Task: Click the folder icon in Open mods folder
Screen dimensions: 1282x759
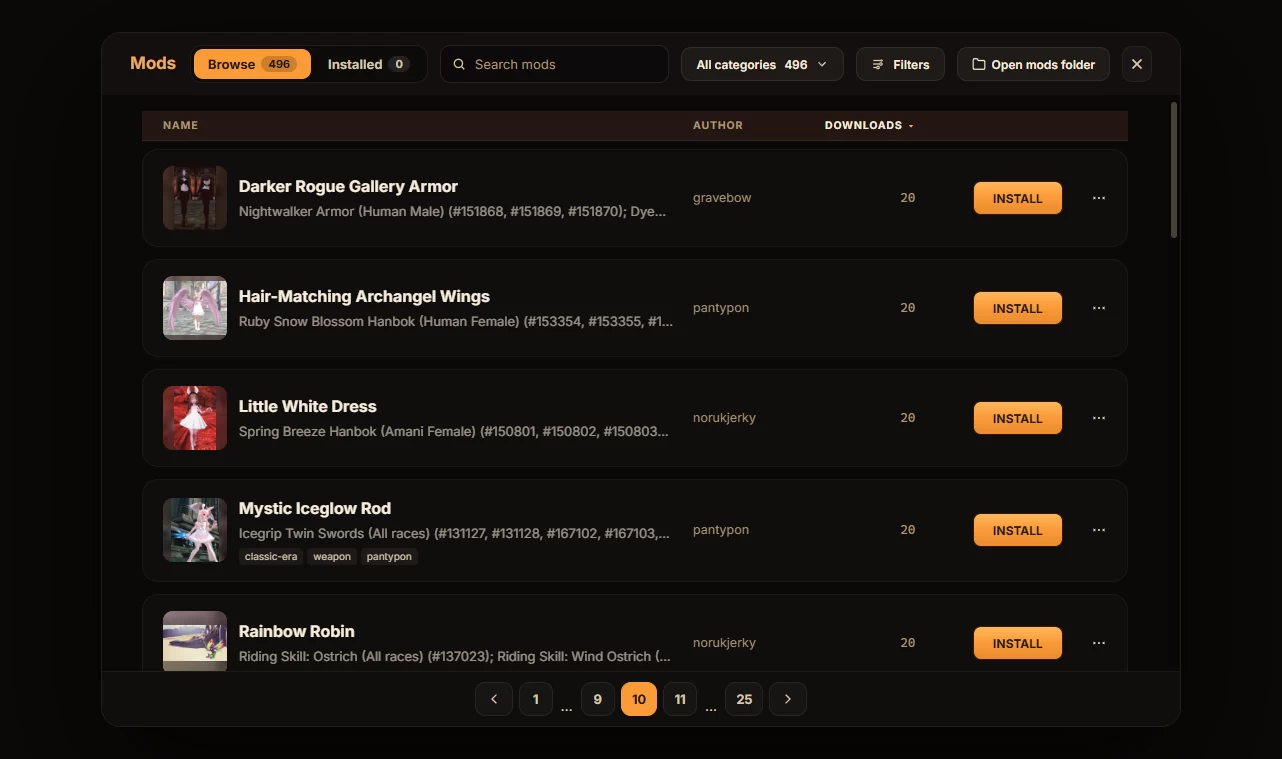Action: click(x=979, y=64)
